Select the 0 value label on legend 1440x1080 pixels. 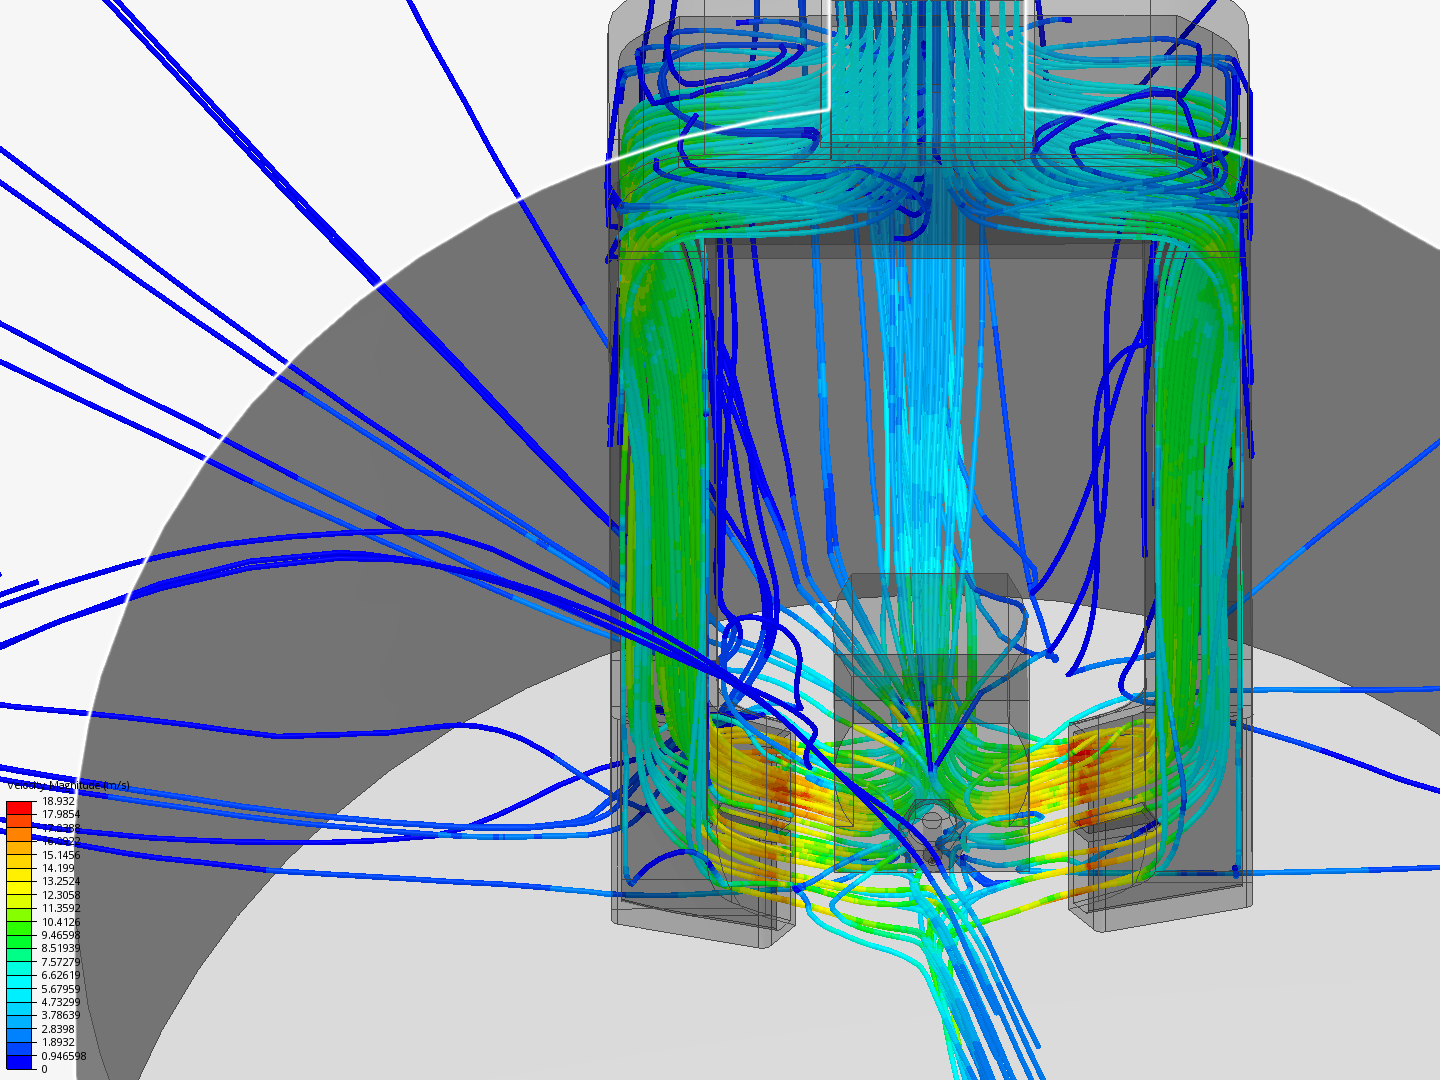[45, 1068]
